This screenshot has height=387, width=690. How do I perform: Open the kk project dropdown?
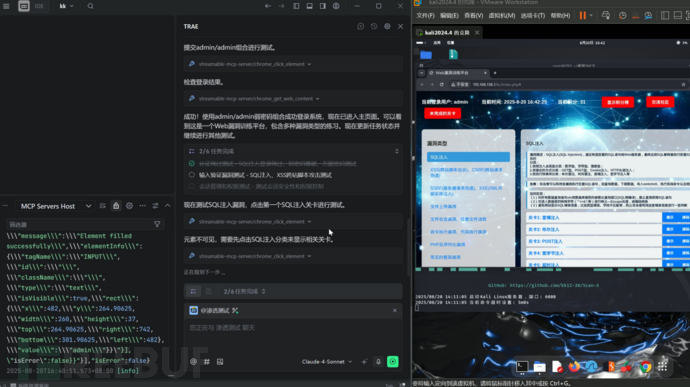click(66, 6)
